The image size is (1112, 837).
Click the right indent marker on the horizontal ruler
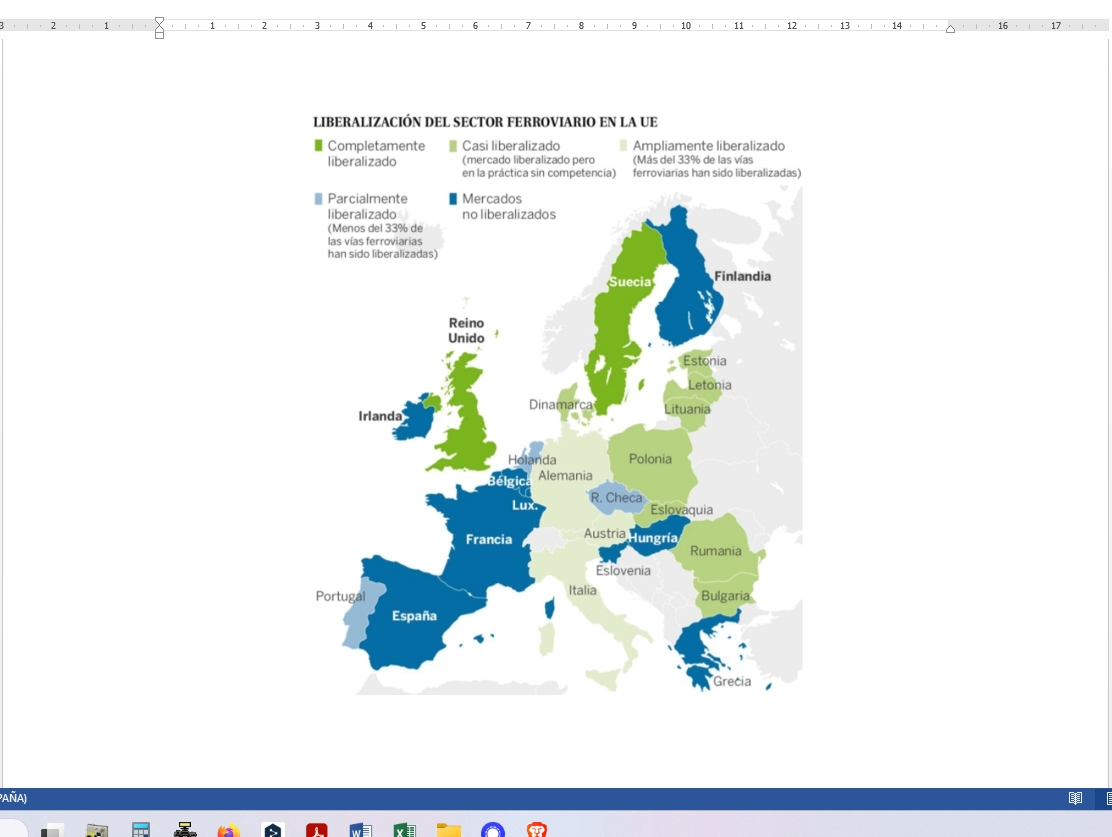pyautogui.click(x=949, y=28)
